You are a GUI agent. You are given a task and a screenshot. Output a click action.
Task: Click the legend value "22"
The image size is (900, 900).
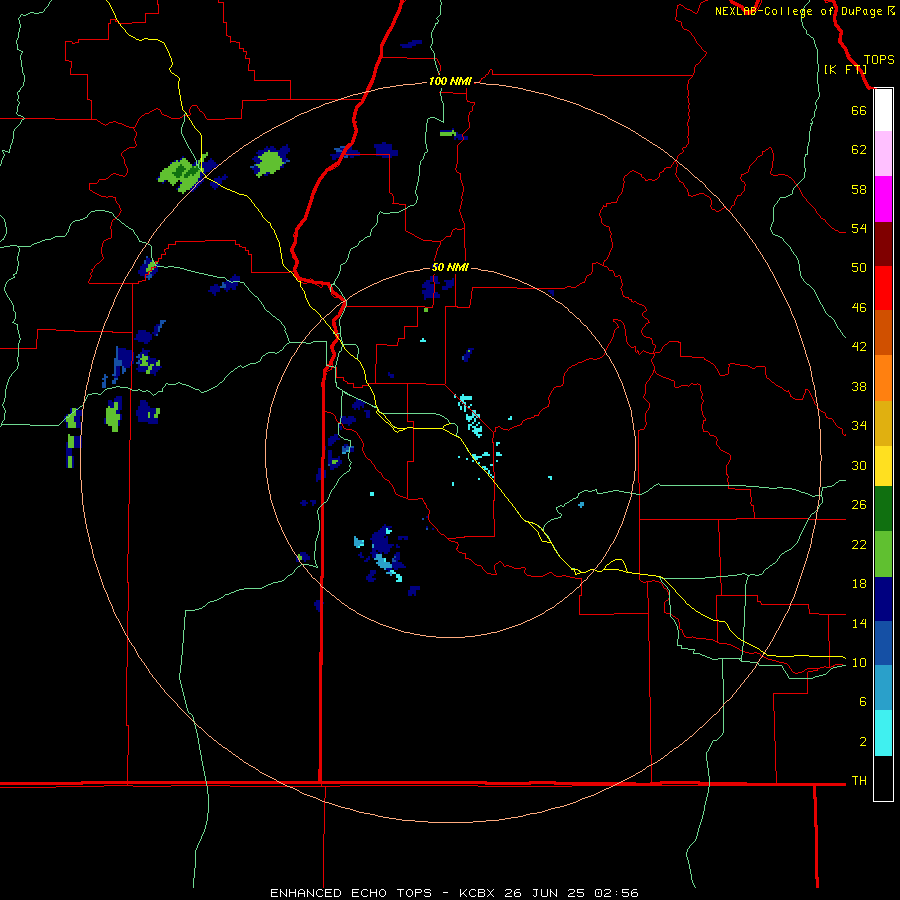pyautogui.click(x=859, y=544)
